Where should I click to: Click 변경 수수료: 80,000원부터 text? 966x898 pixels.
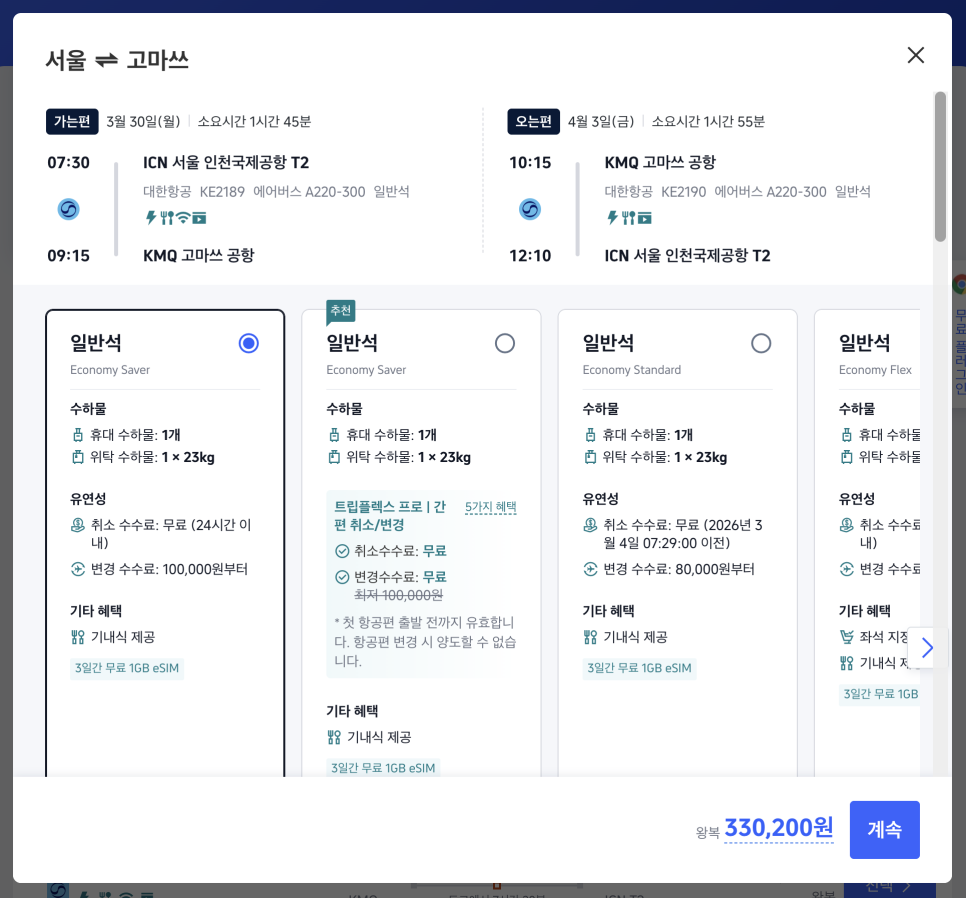point(679,569)
